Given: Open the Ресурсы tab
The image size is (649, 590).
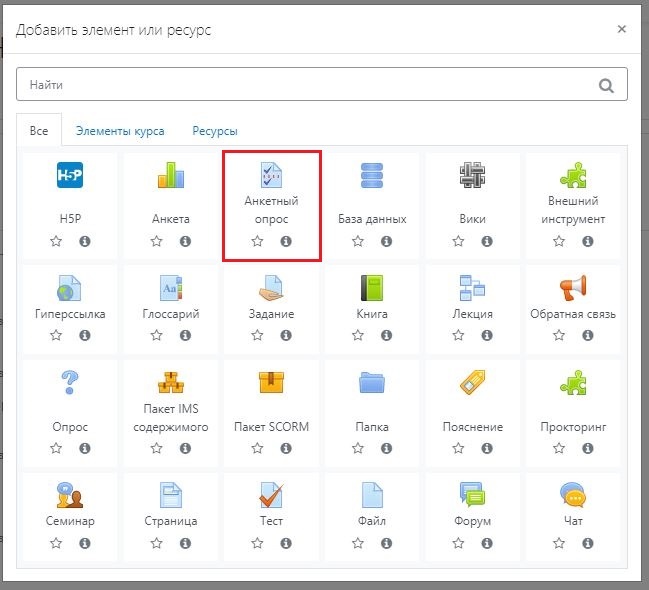Looking at the screenshot, I should tap(215, 131).
